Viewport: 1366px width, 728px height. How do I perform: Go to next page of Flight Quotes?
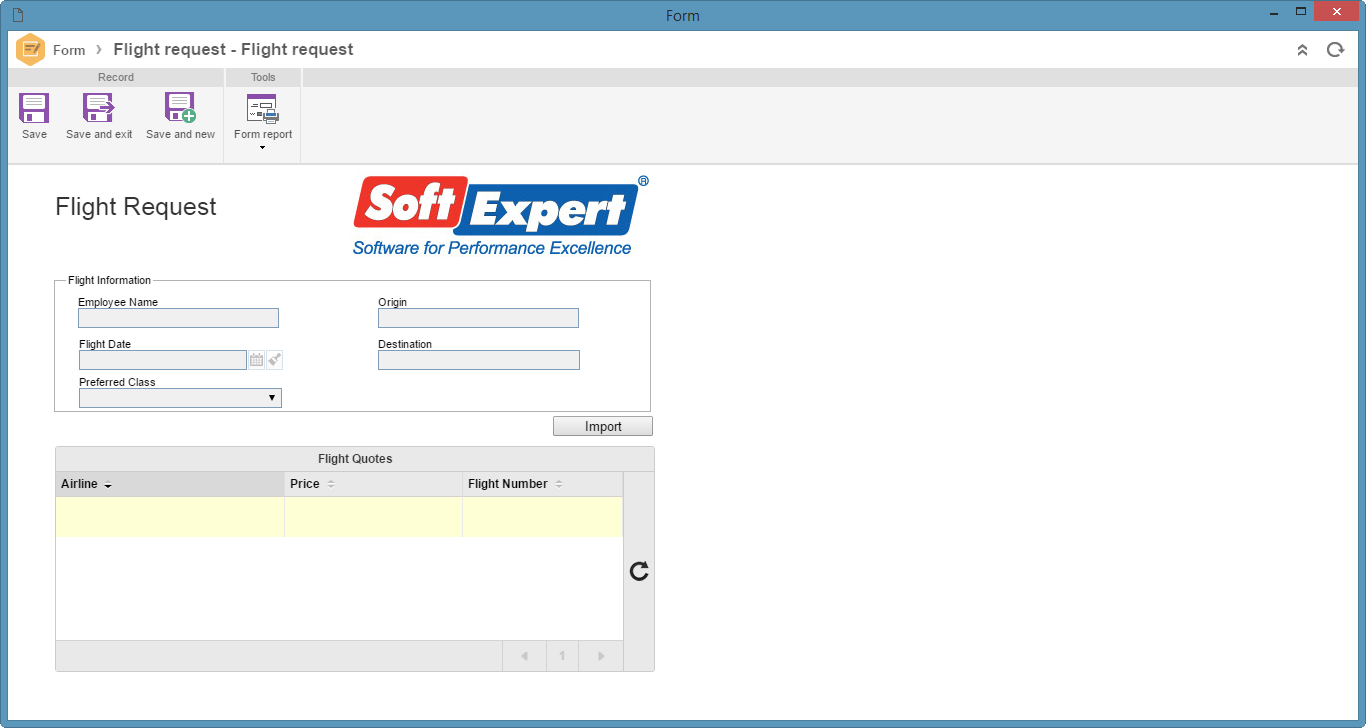pos(601,656)
